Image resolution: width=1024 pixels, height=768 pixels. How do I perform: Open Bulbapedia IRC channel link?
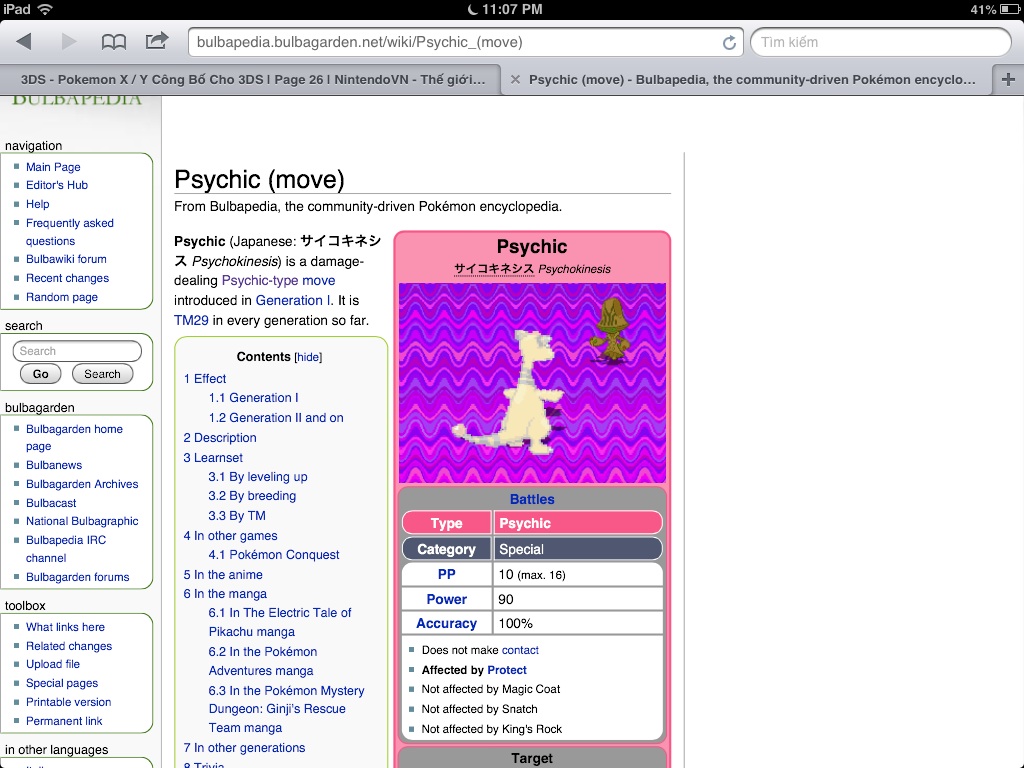pos(66,549)
